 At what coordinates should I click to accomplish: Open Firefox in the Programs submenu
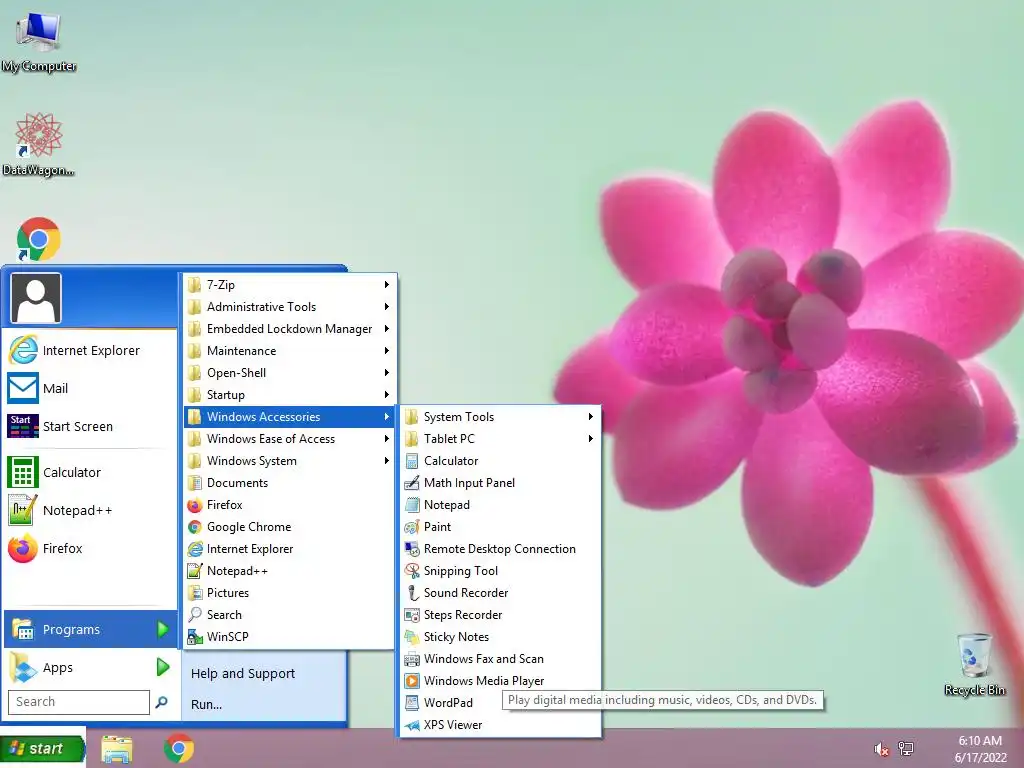pyautogui.click(x=289, y=505)
